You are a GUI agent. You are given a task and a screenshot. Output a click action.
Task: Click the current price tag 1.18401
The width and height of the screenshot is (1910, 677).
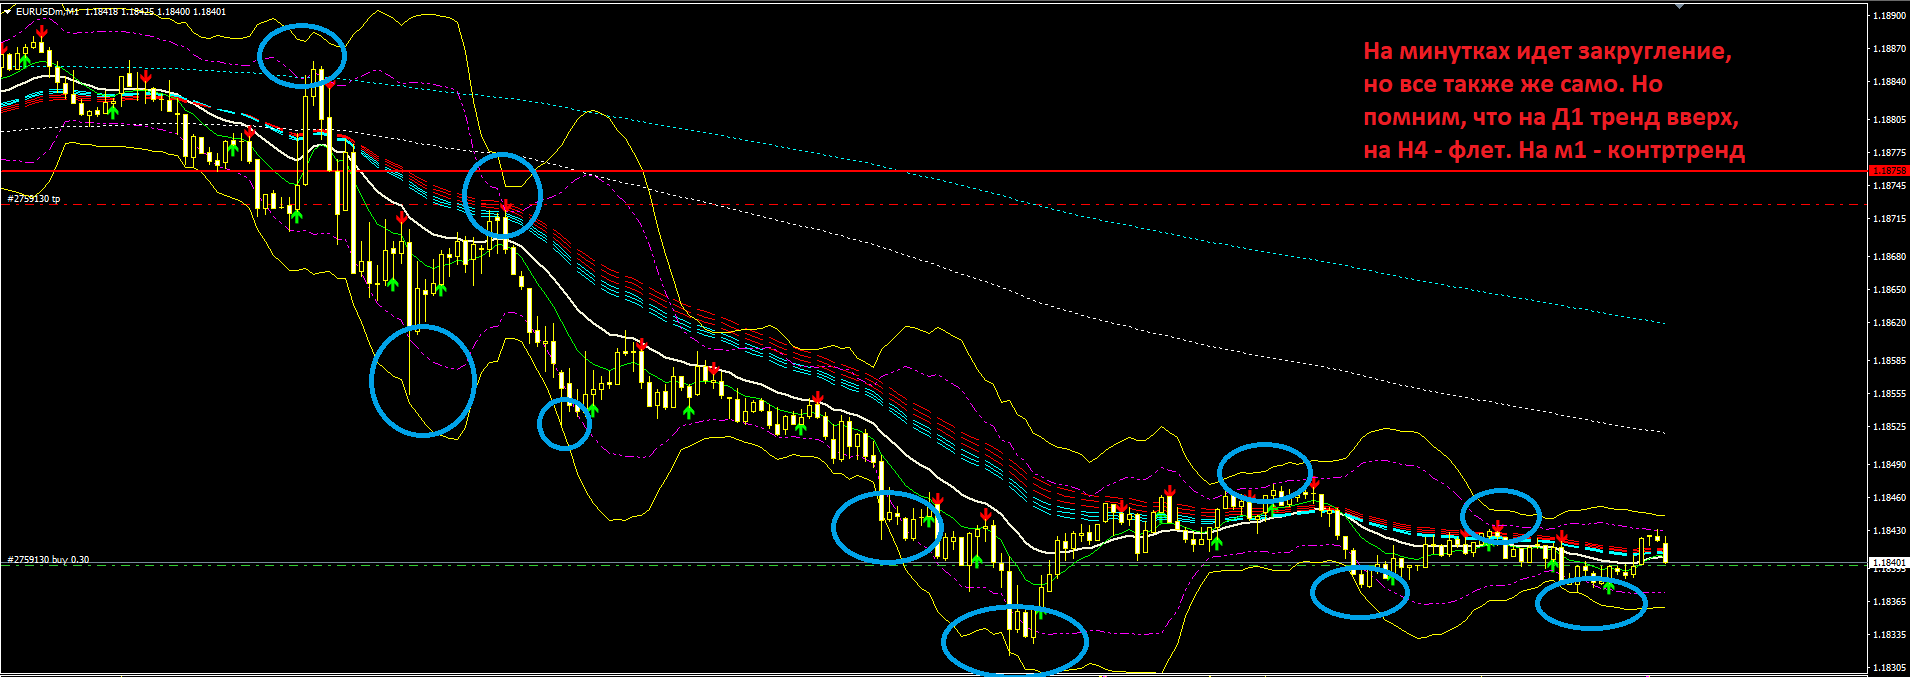tap(1889, 563)
